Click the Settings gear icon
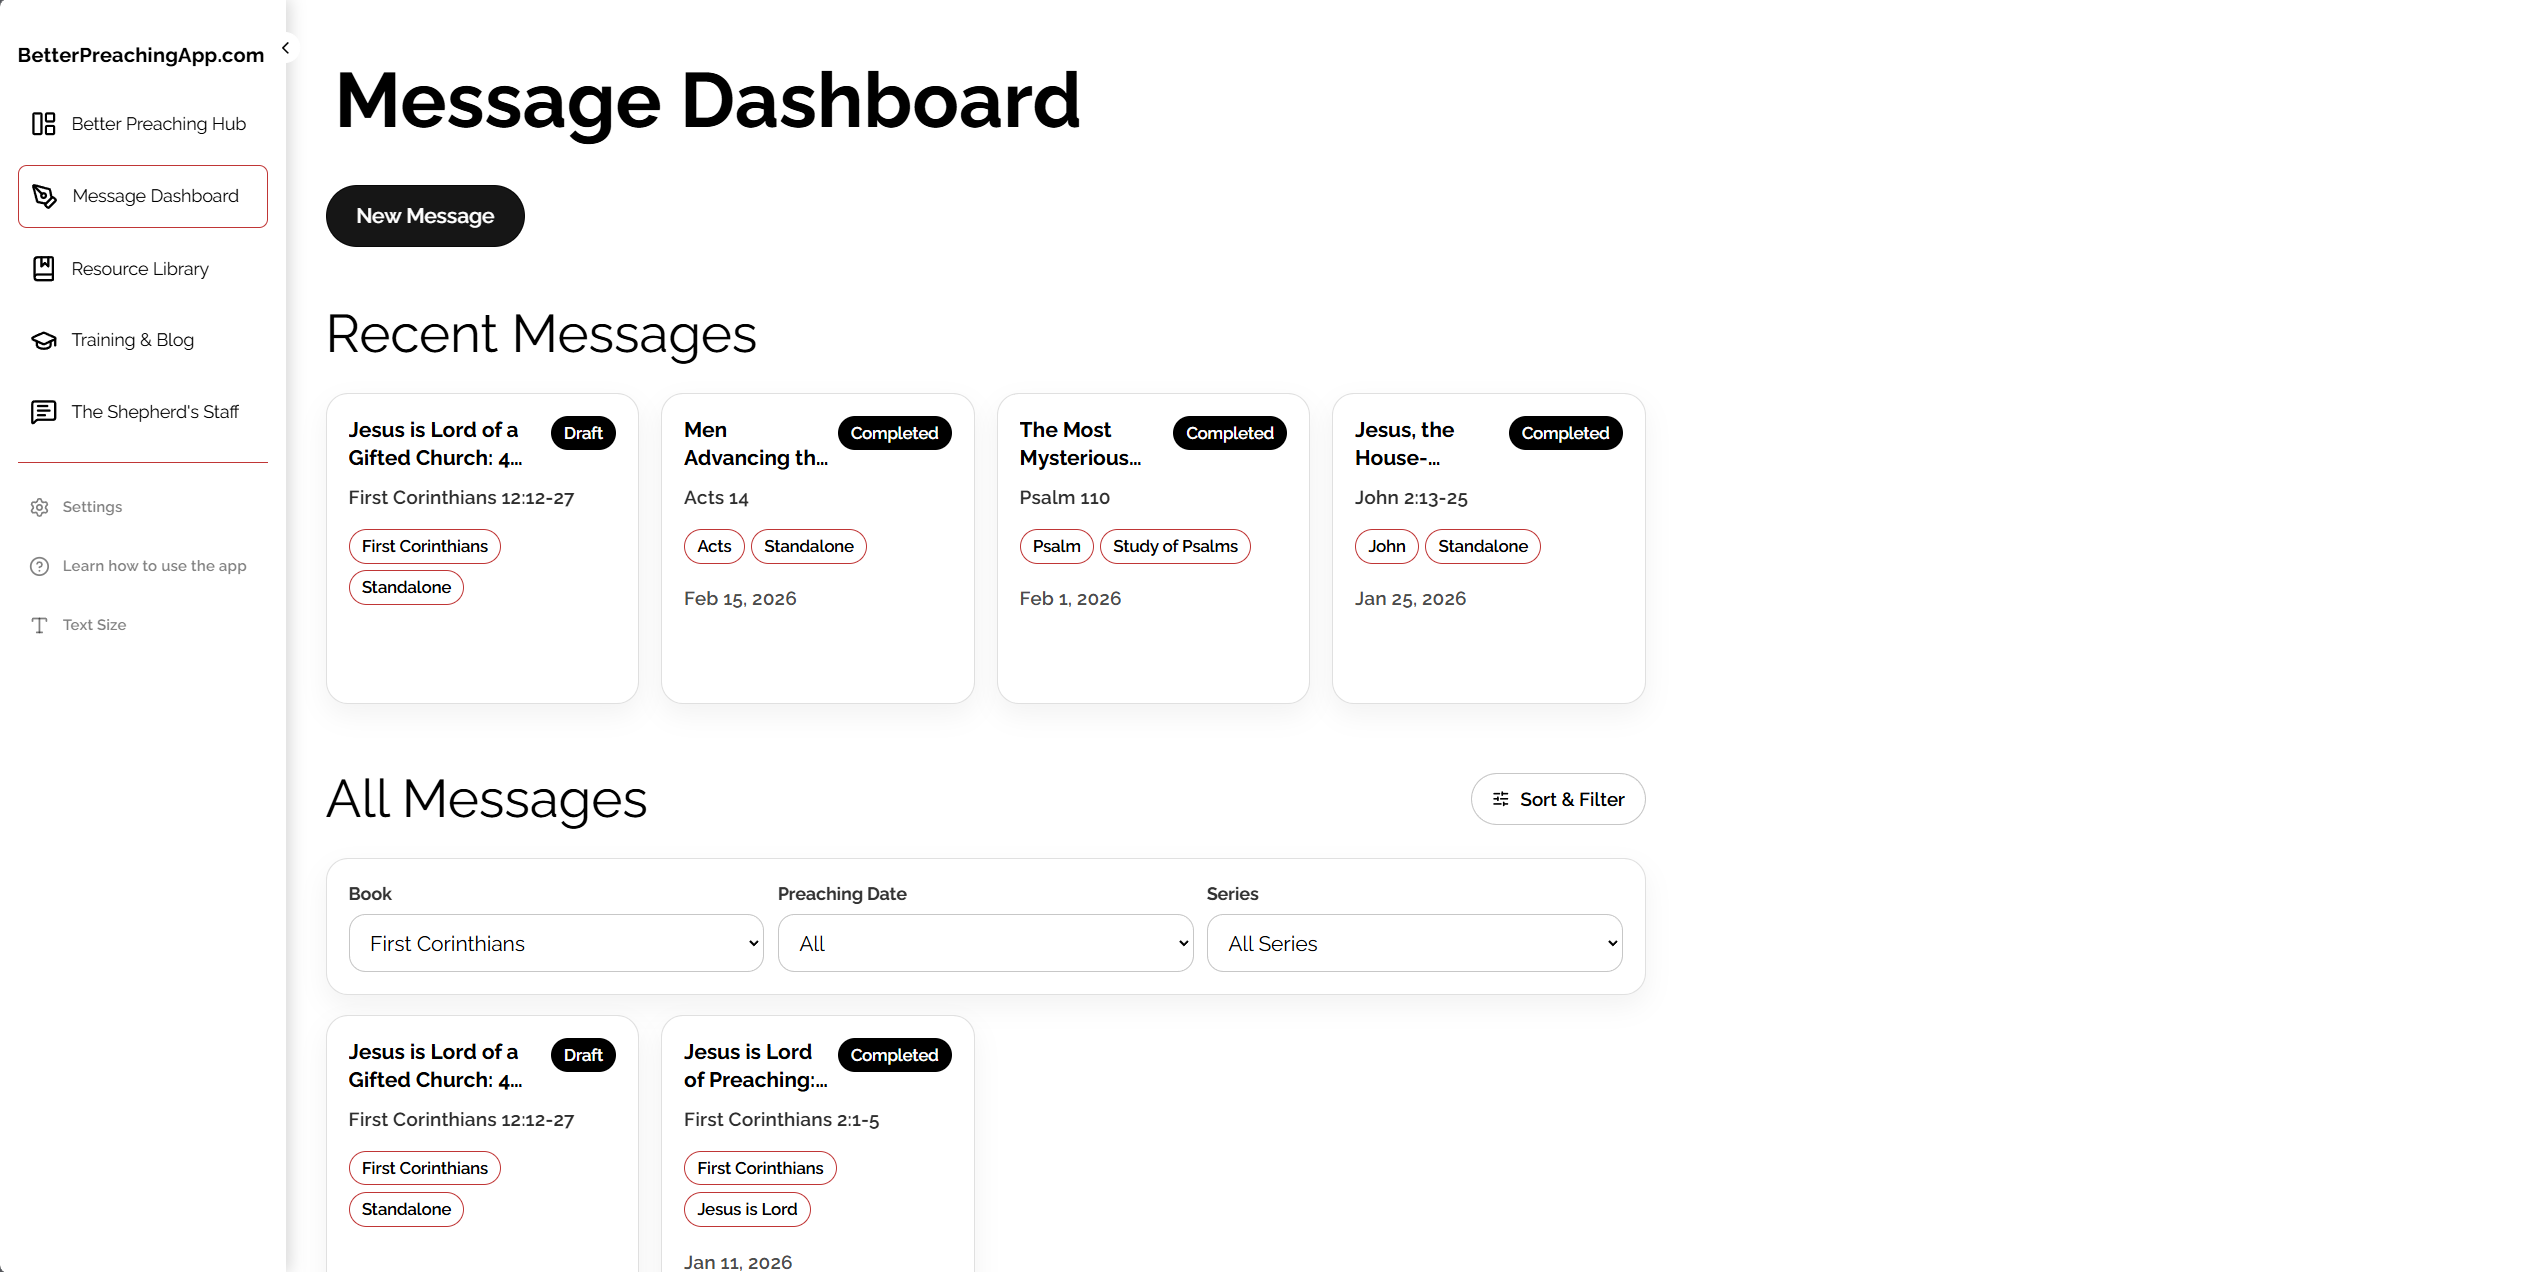This screenshot has height=1272, width=2537. (39, 507)
